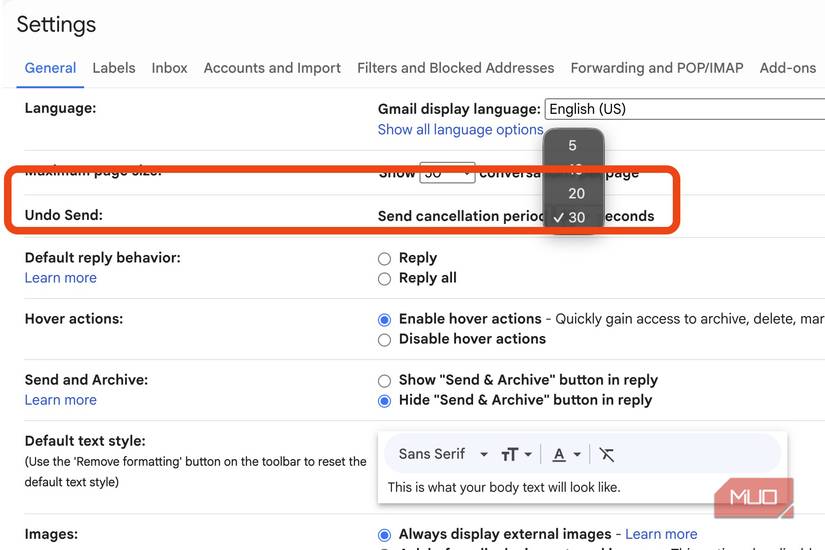Open Gmail display language dropdown
The image size is (825, 550).
pyautogui.click(x=685, y=109)
